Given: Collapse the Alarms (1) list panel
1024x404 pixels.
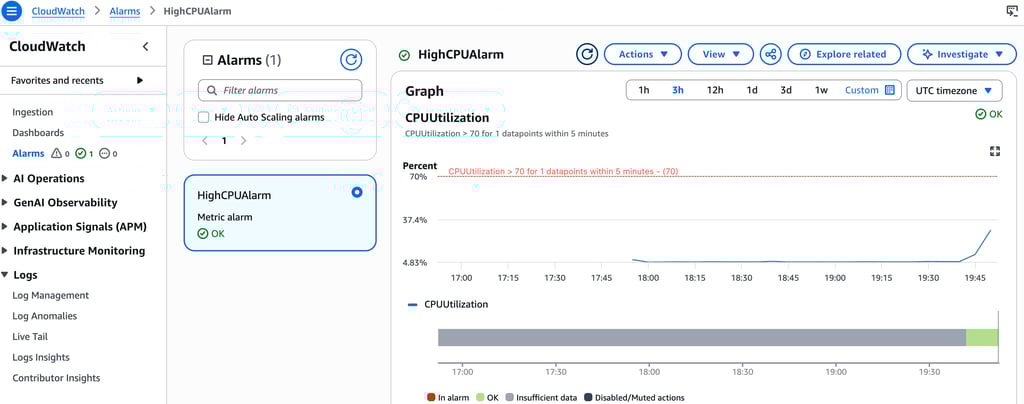Looking at the screenshot, I should point(208,60).
